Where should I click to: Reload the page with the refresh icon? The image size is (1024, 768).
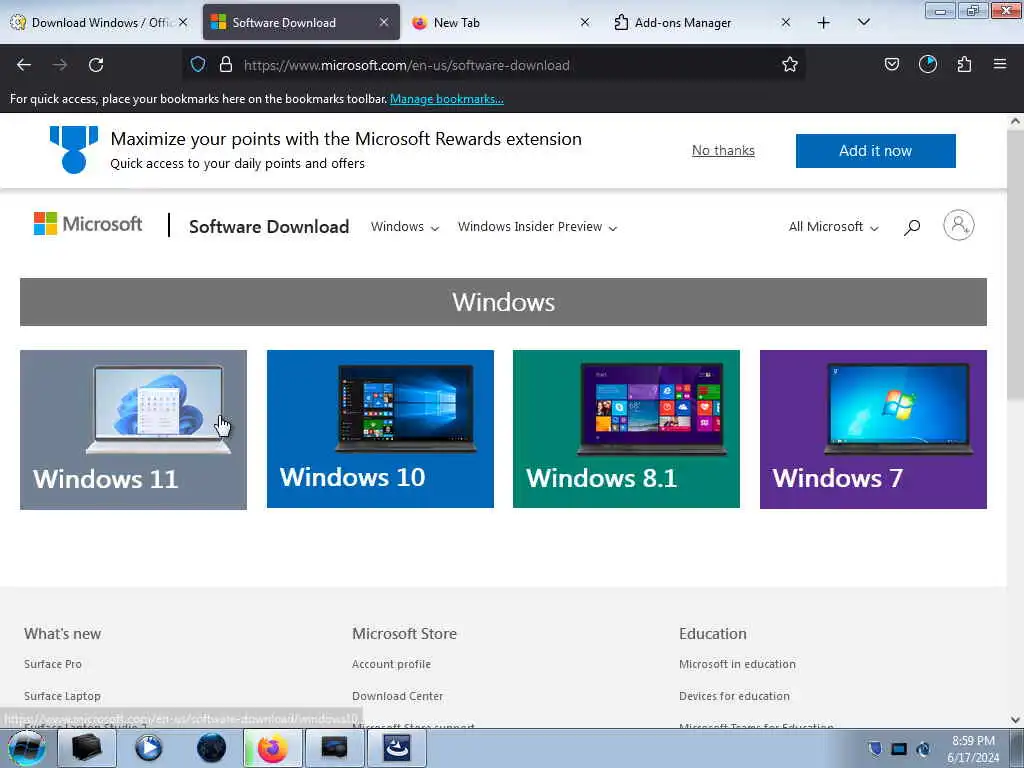[x=96, y=65]
